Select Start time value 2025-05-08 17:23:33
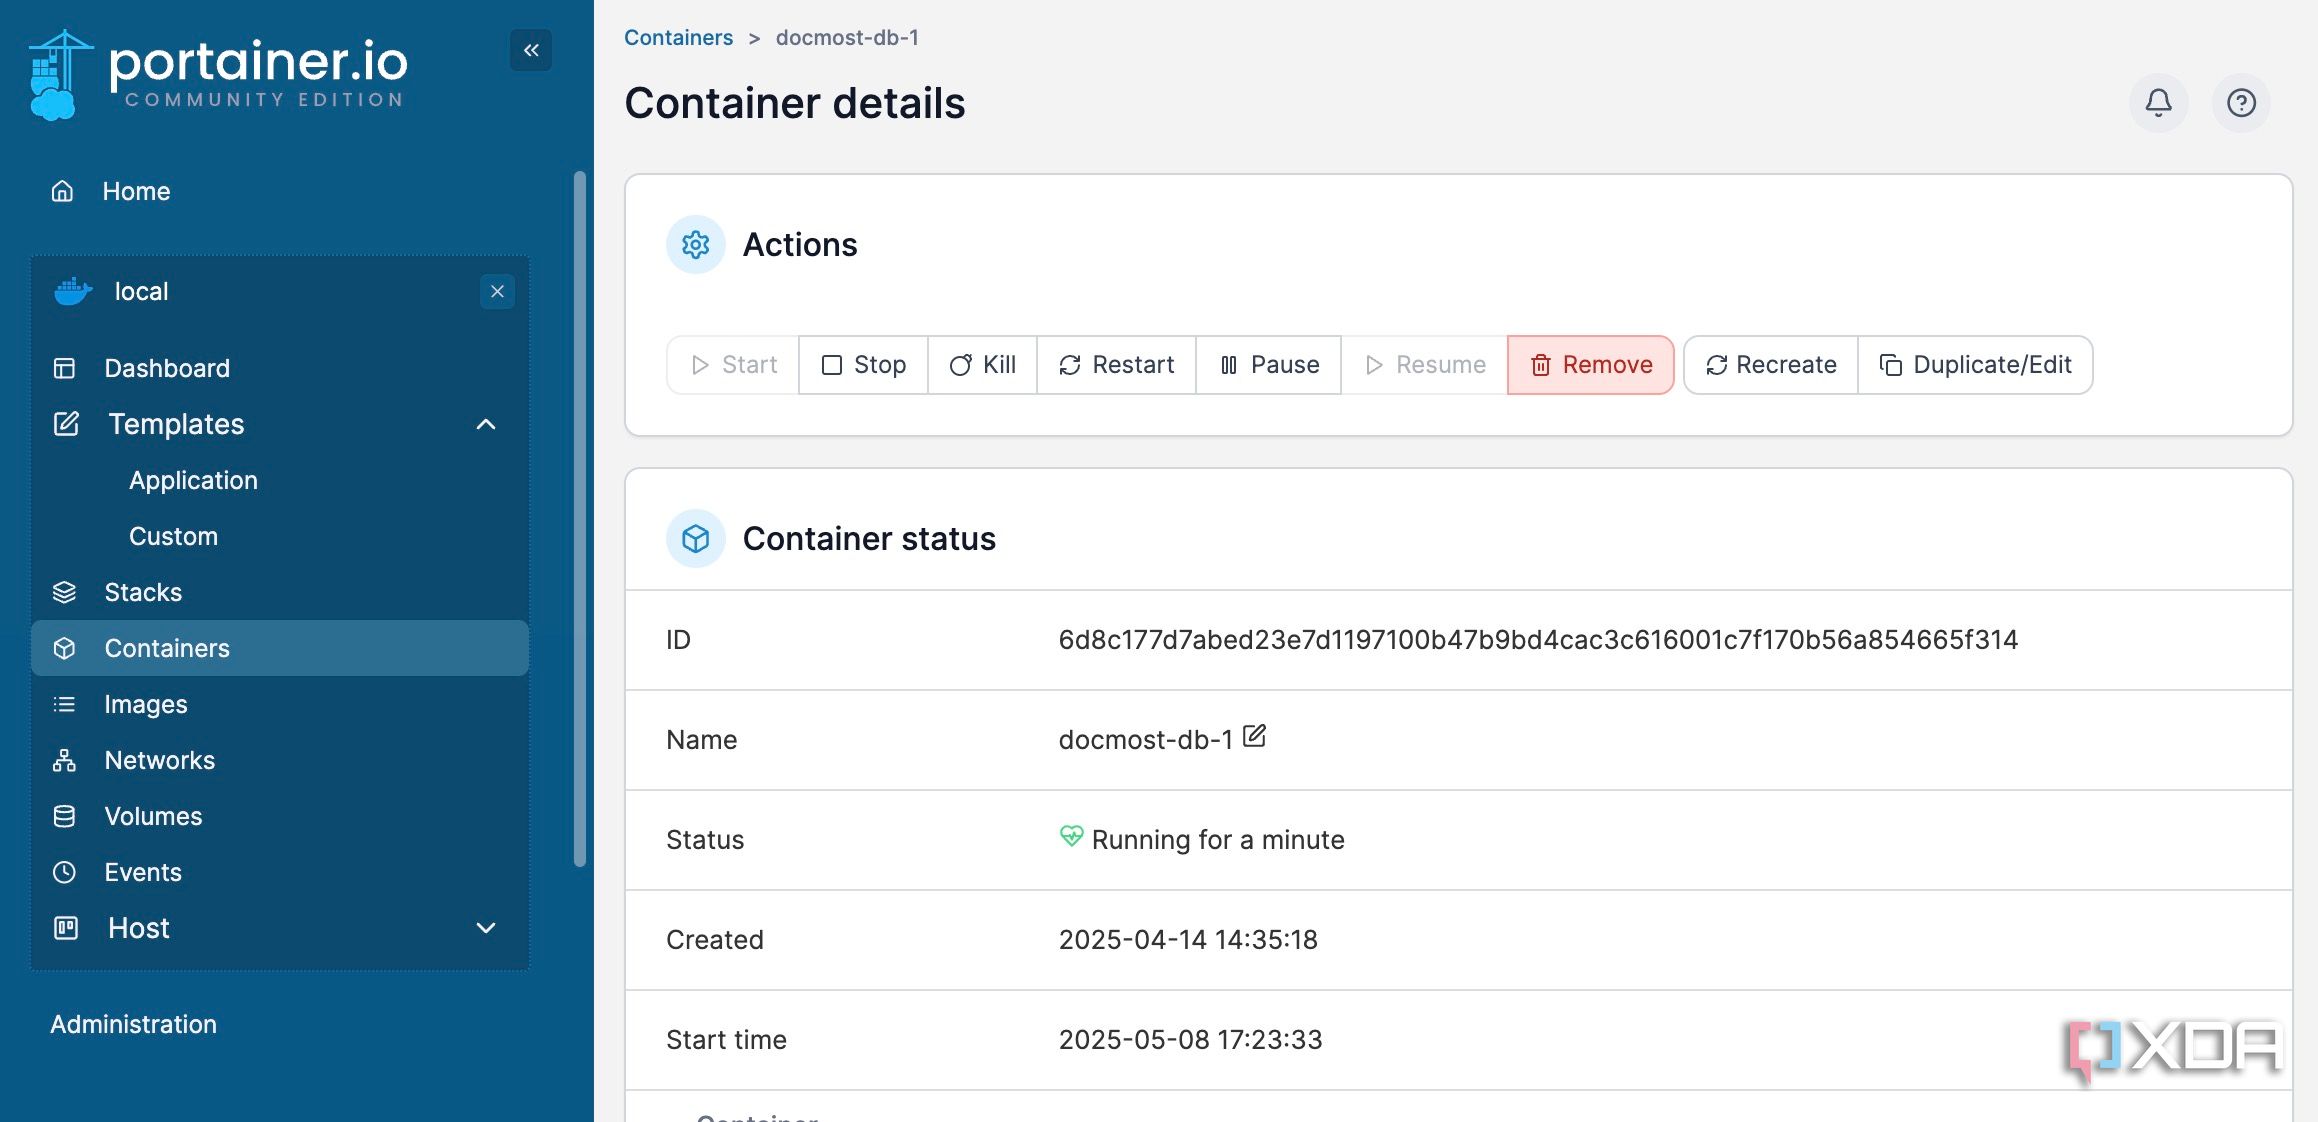2318x1122 pixels. 1190,1040
